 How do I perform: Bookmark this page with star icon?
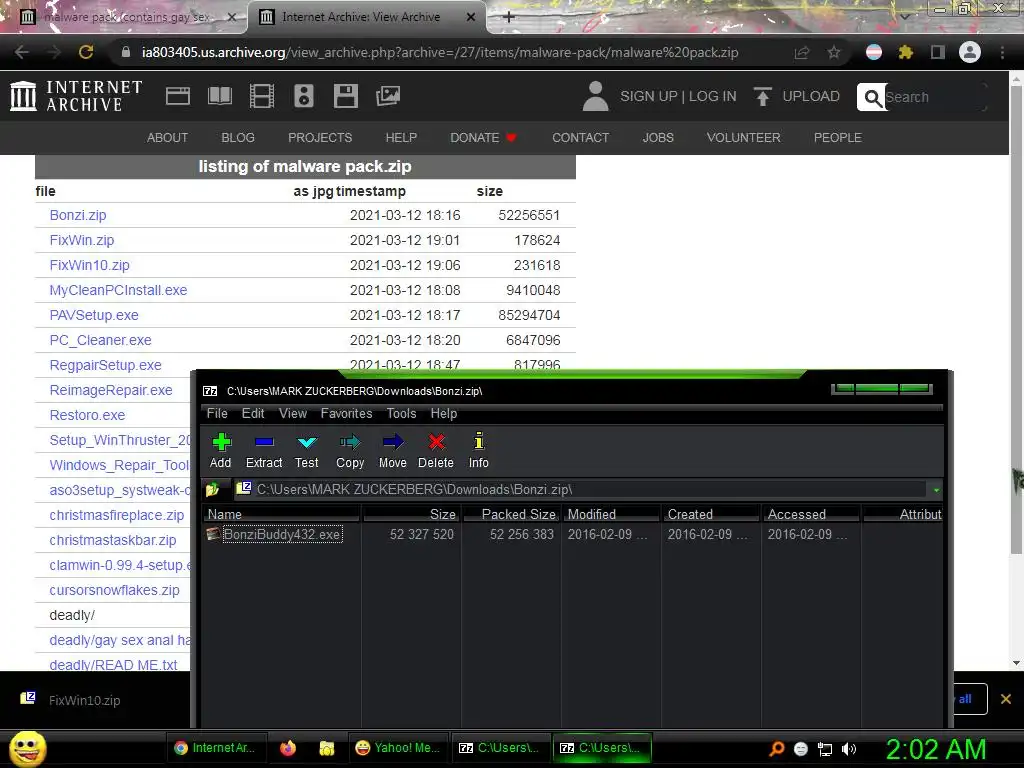click(x=834, y=52)
